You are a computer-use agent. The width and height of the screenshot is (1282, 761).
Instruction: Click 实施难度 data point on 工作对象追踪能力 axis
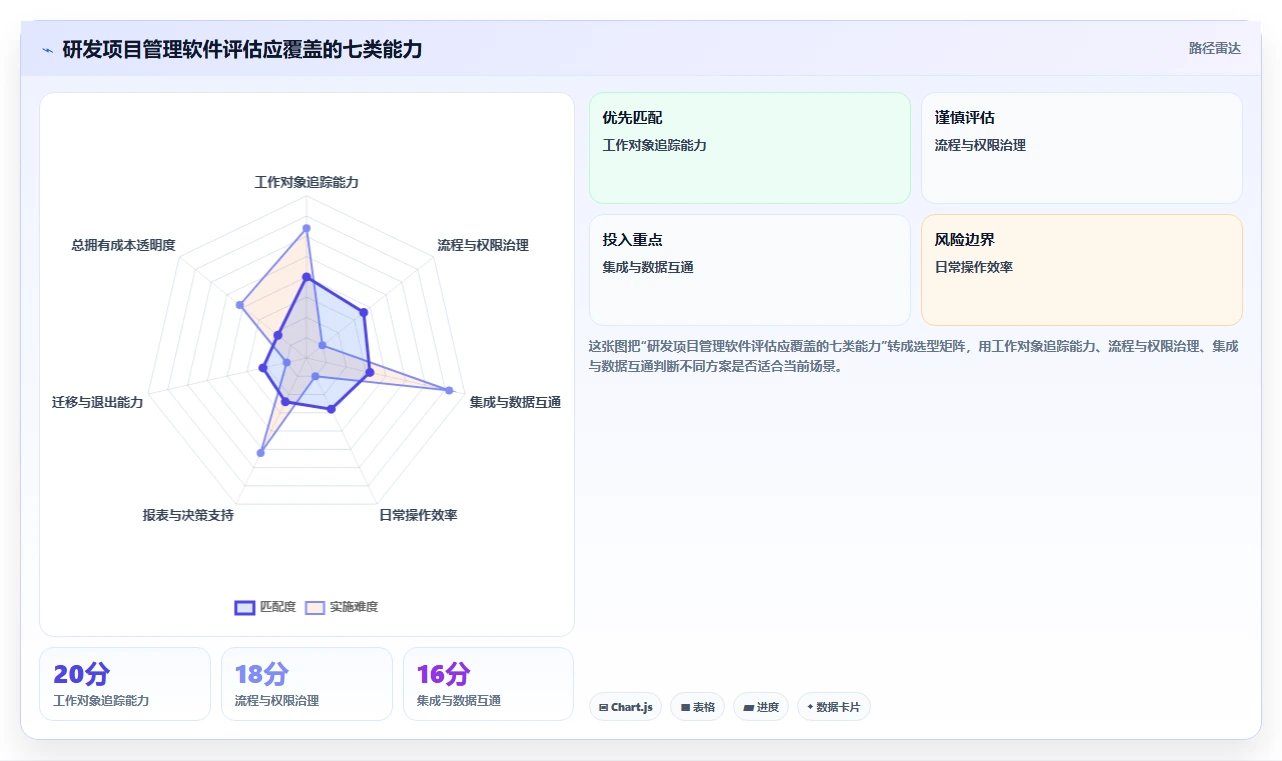click(x=307, y=228)
